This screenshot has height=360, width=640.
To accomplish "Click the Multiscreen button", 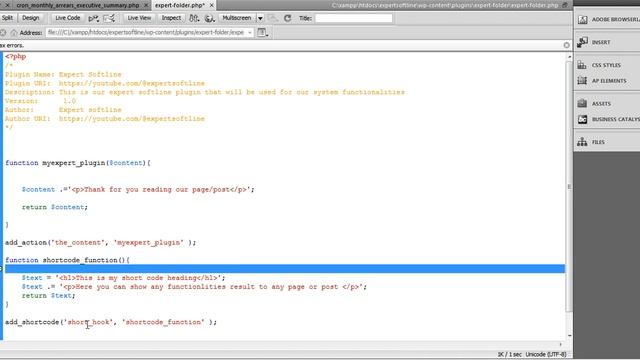I will [x=237, y=18].
